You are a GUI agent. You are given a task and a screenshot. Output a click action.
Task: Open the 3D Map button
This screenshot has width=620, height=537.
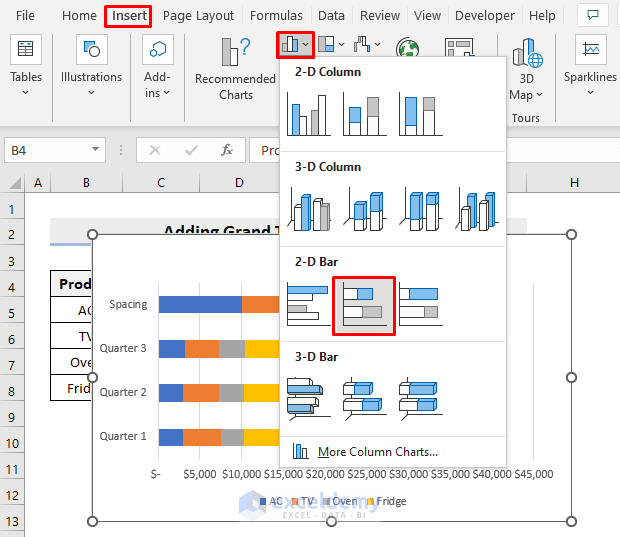pos(526,70)
